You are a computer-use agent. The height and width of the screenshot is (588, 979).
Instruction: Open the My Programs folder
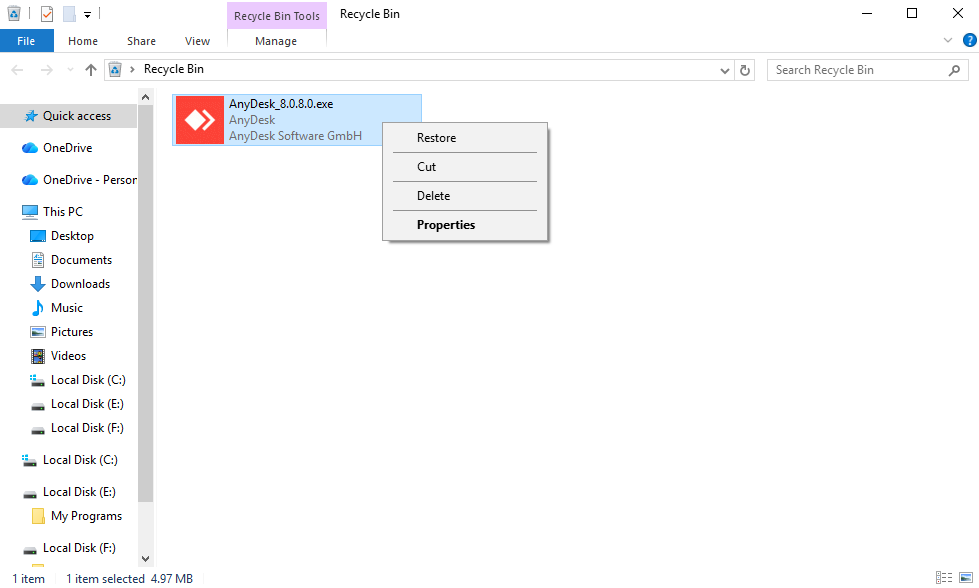[86, 516]
